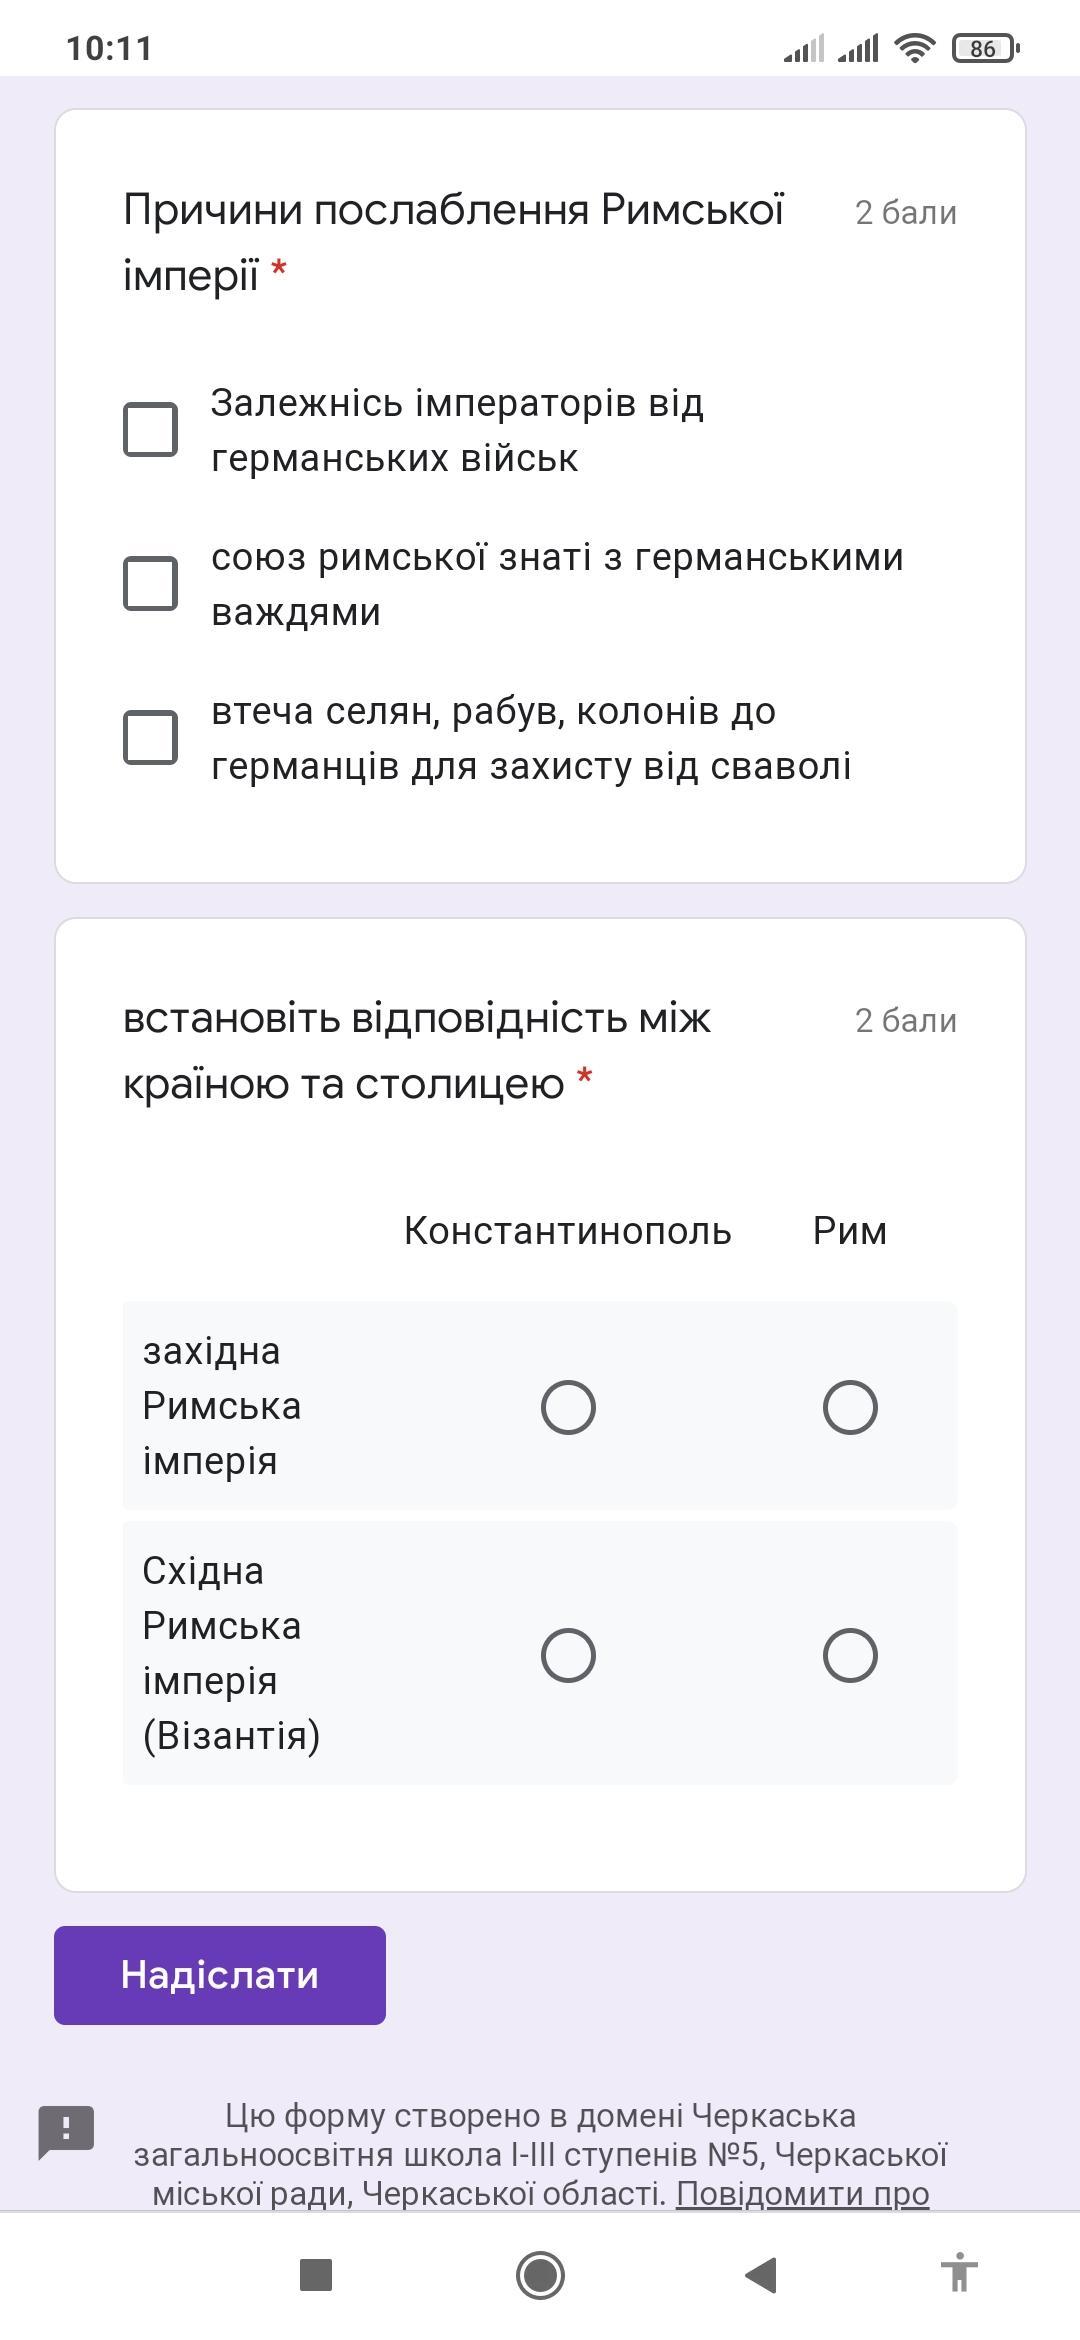The height and width of the screenshot is (2340, 1080).
Task: Tap the battery indicator showing 86
Action: 985,48
